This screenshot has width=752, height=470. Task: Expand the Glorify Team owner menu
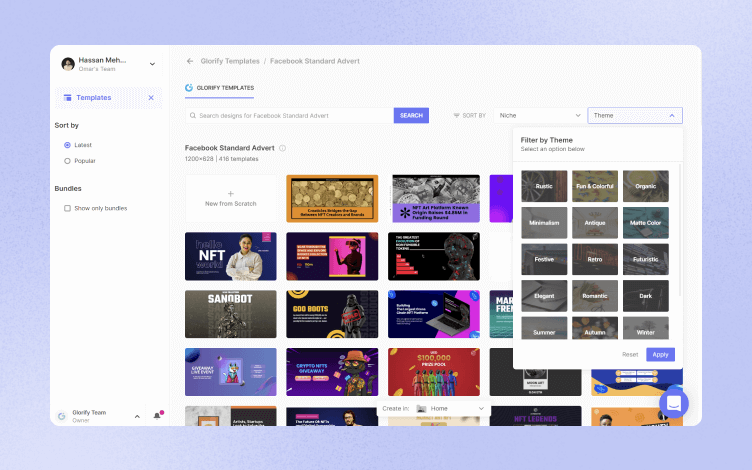click(137, 416)
